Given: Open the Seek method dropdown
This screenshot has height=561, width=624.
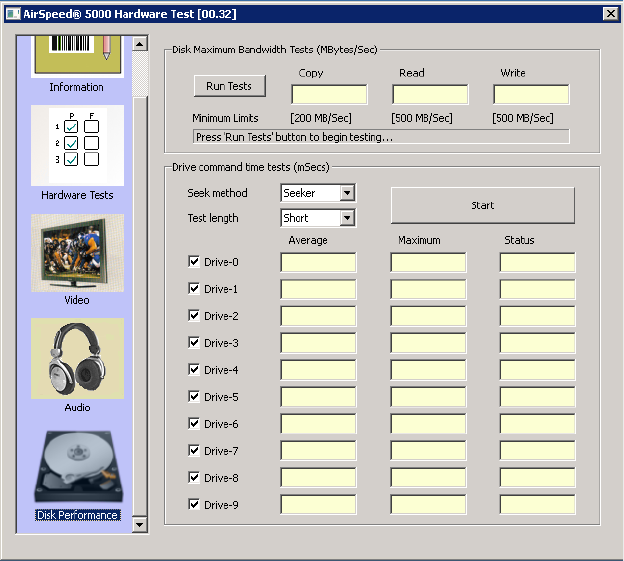Looking at the screenshot, I should pos(347,193).
